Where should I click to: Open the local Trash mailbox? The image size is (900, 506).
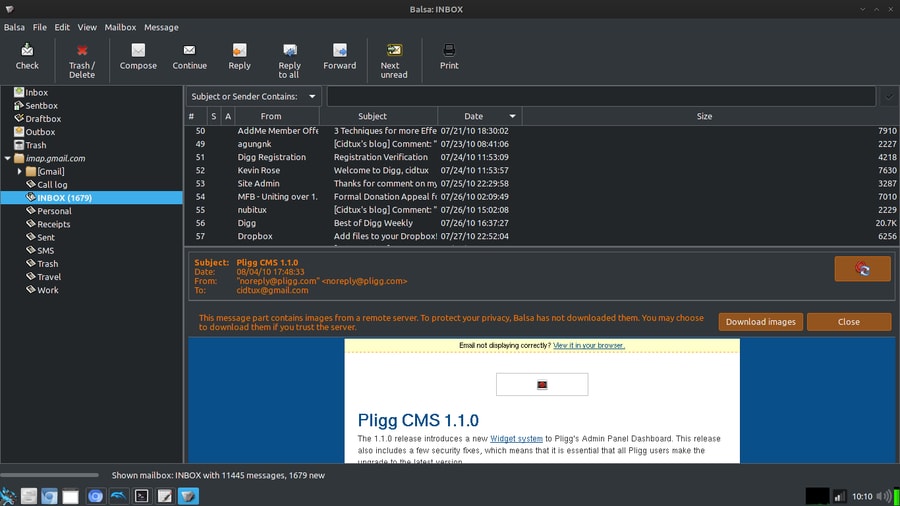click(36, 145)
